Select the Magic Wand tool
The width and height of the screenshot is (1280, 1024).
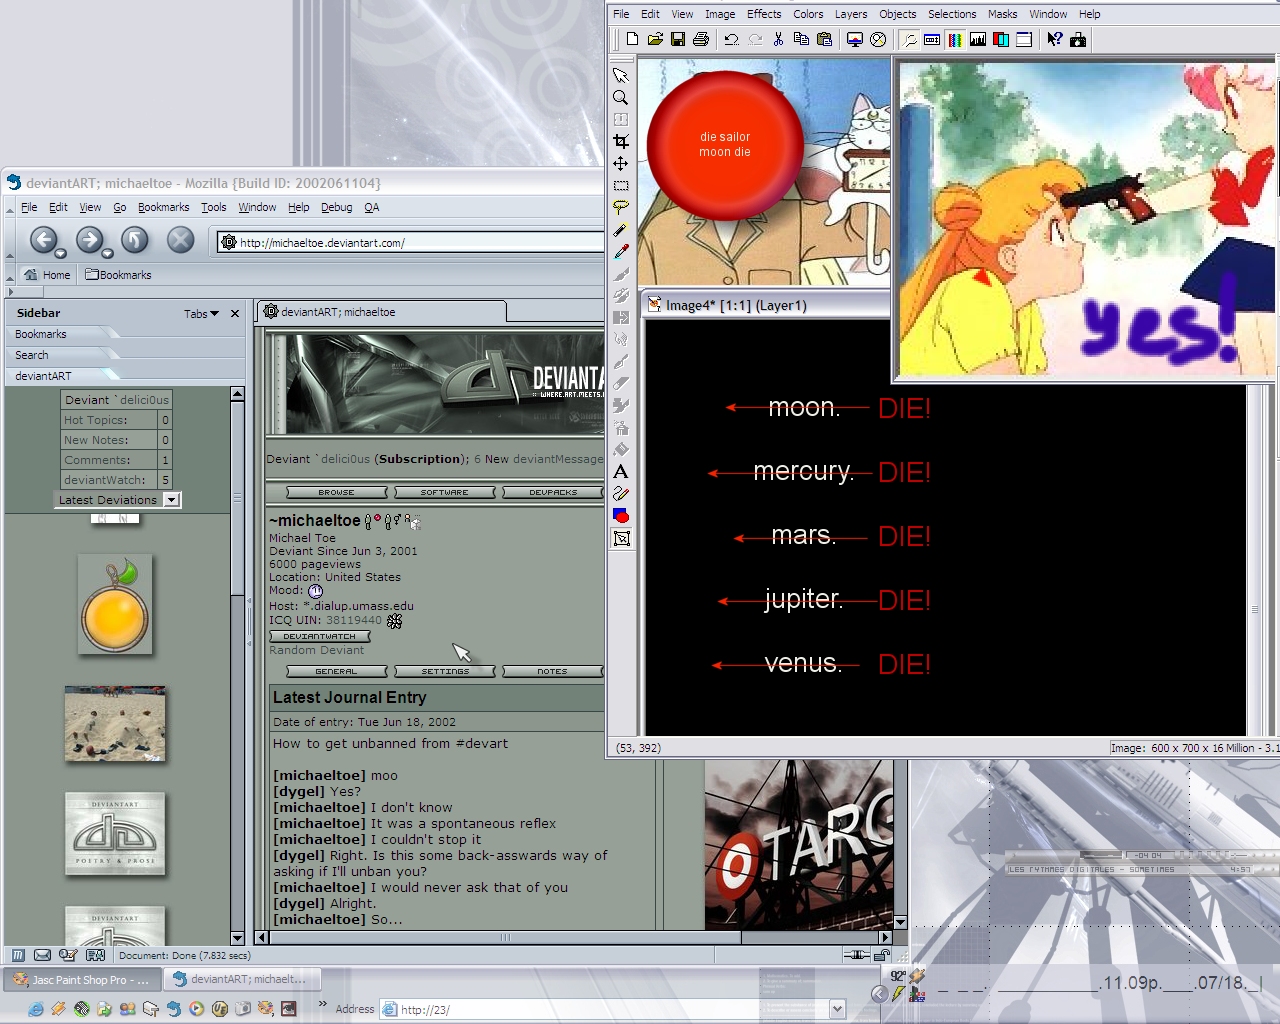coord(621,230)
